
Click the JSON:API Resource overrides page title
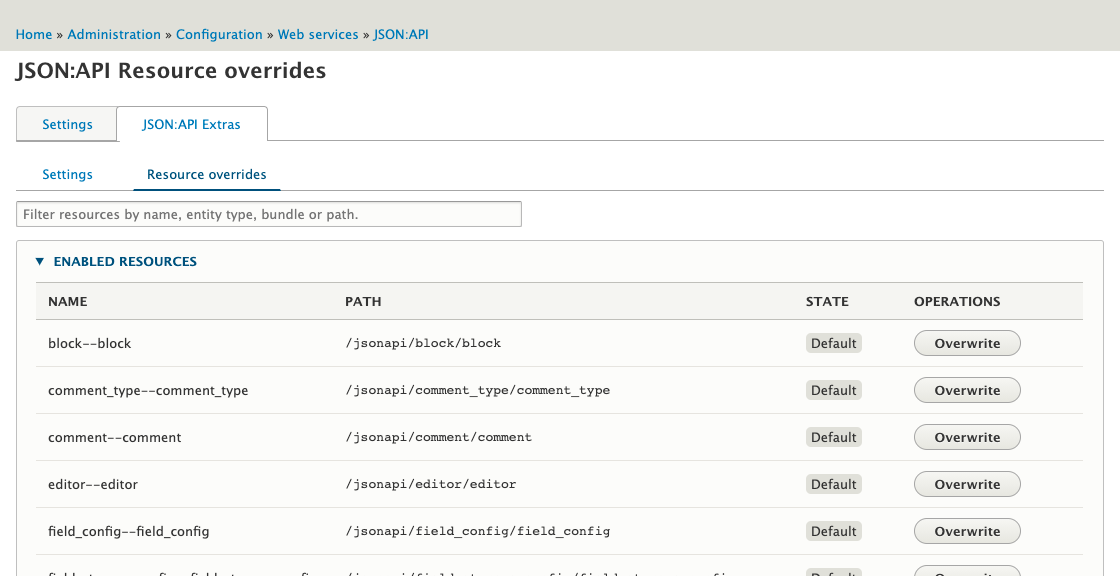[171, 71]
